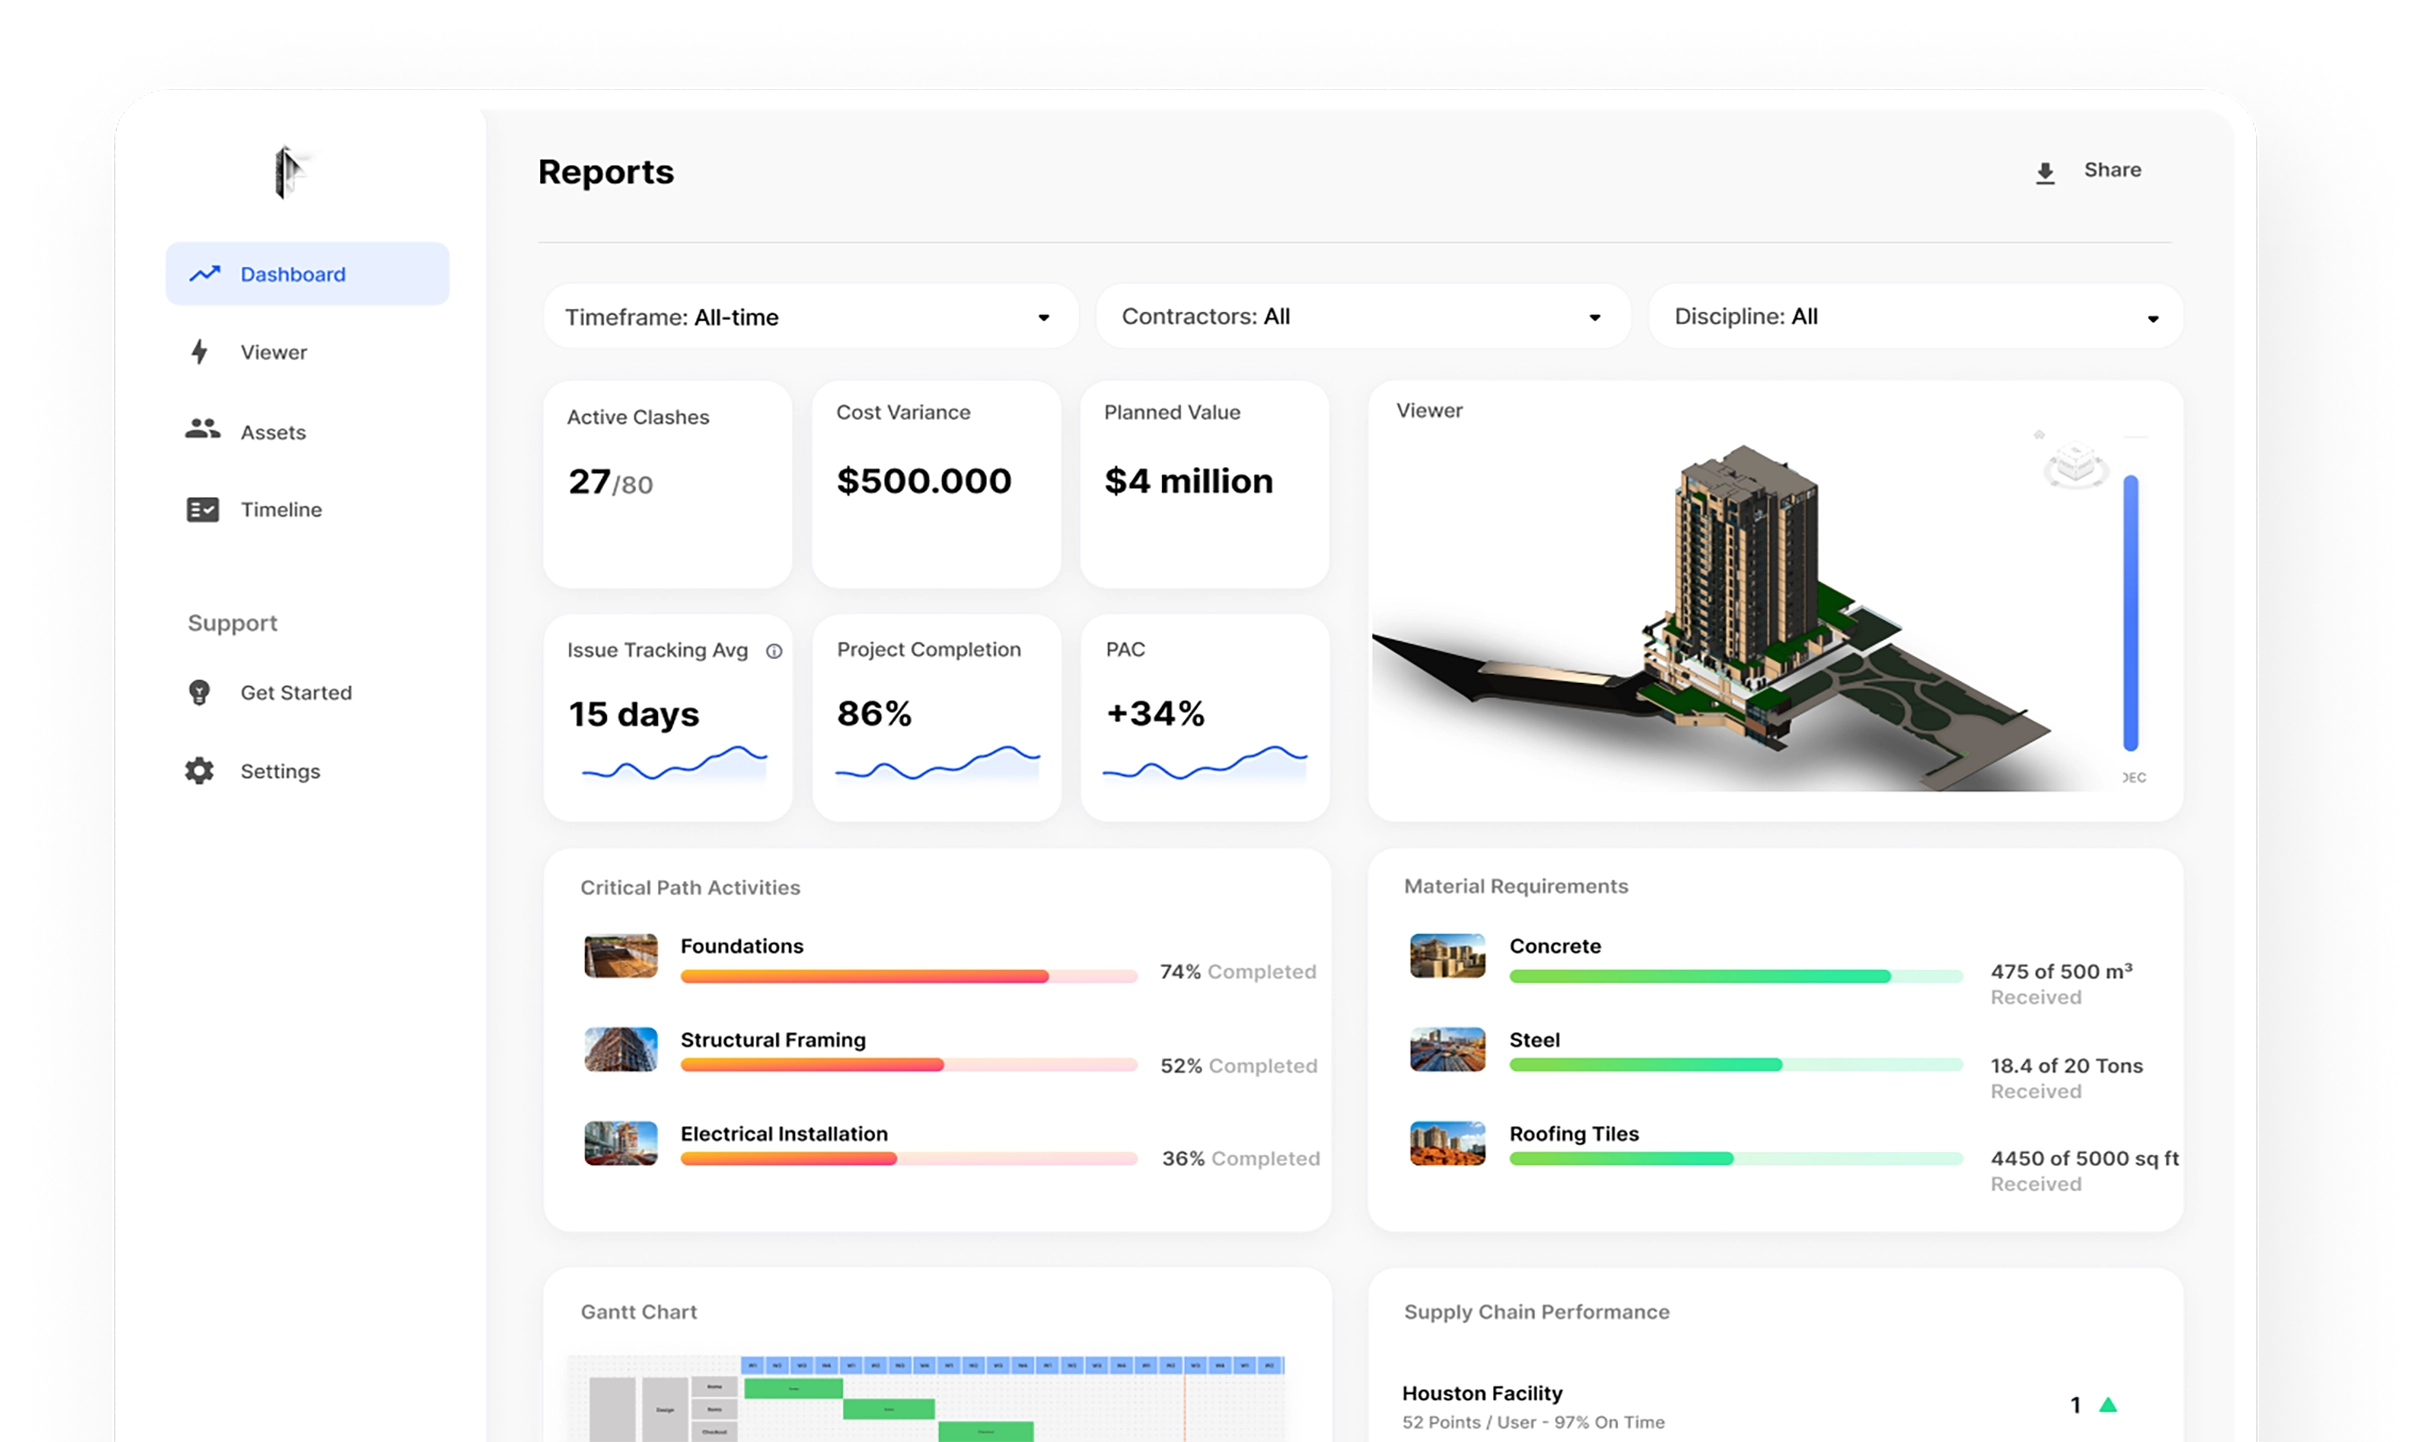
Task: Click the info icon beside Issue Tracking Avg
Action: [x=775, y=650]
